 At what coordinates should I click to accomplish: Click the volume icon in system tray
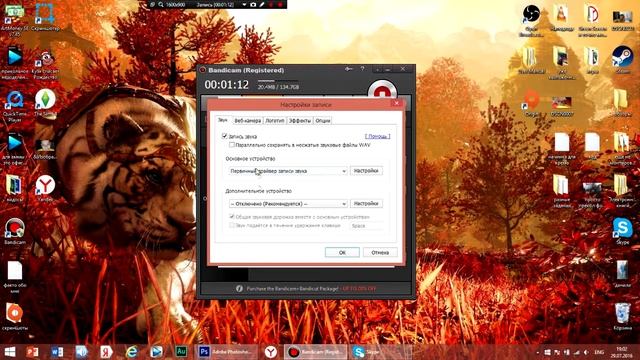[x=586, y=352]
